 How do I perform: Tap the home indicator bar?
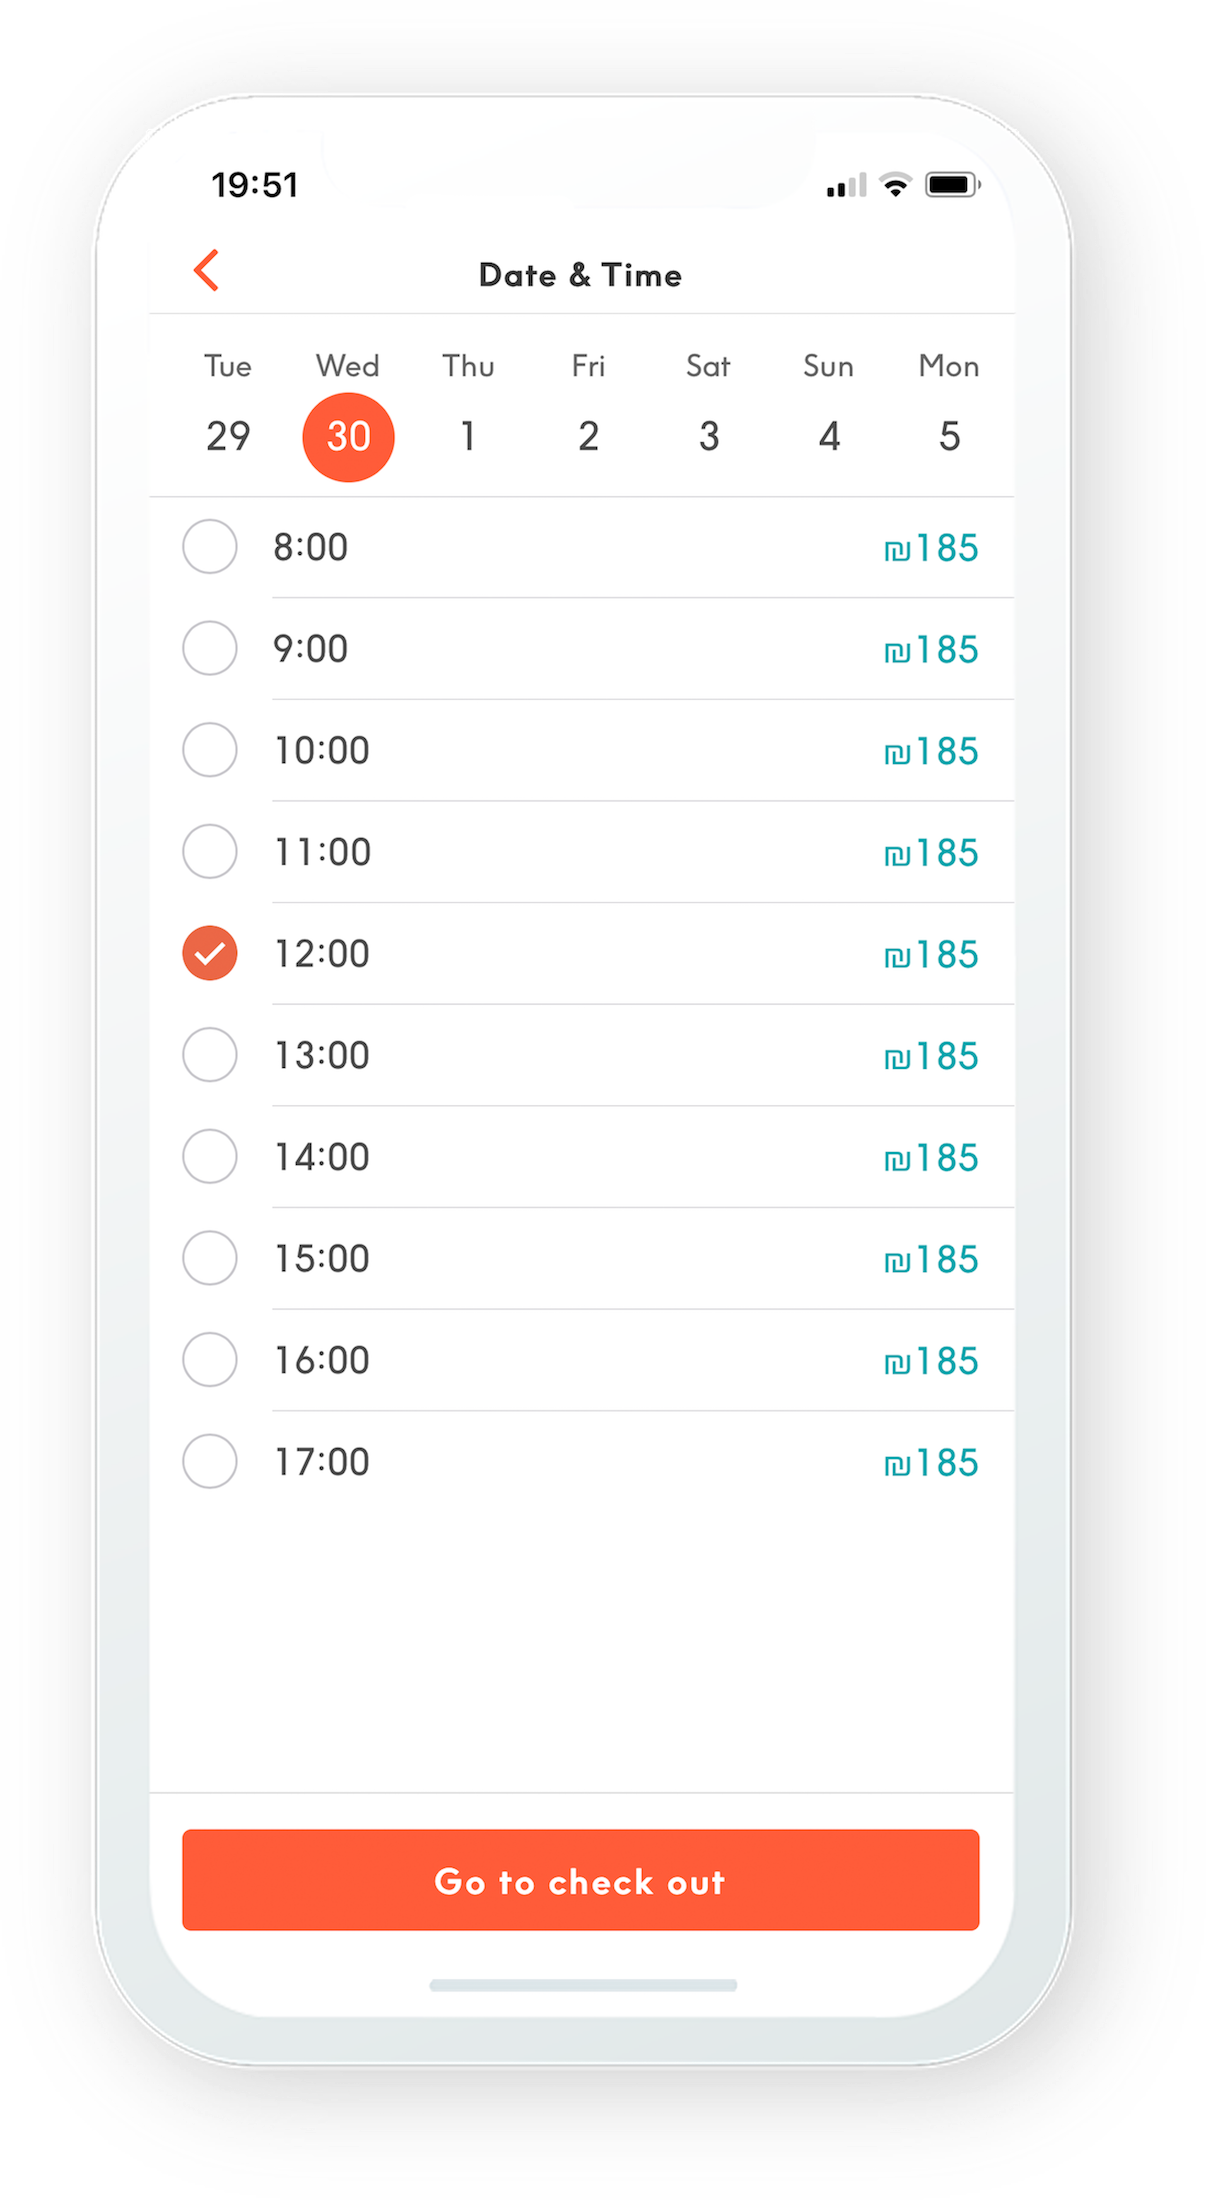click(x=583, y=1985)
